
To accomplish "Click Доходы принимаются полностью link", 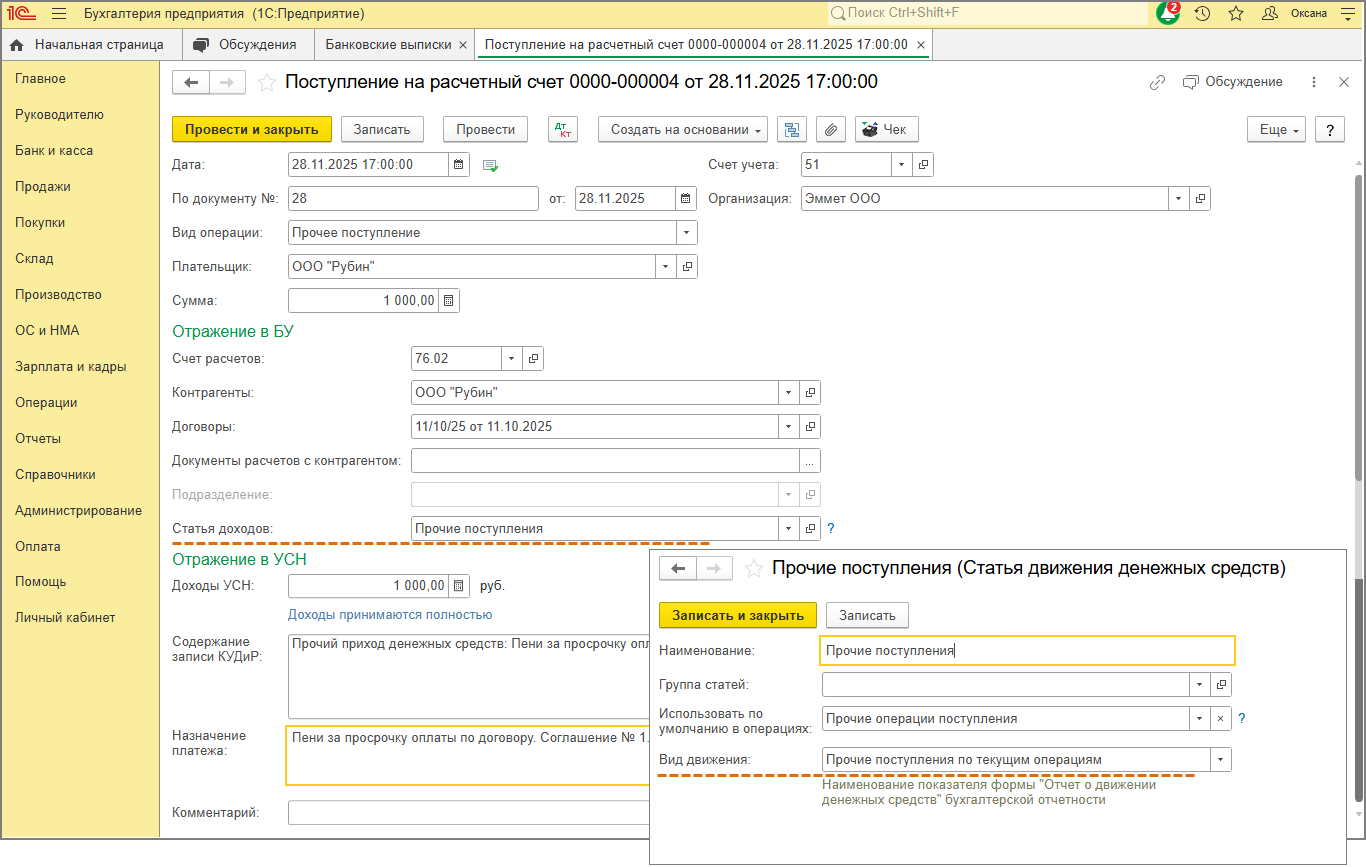I will pos(390,615).
